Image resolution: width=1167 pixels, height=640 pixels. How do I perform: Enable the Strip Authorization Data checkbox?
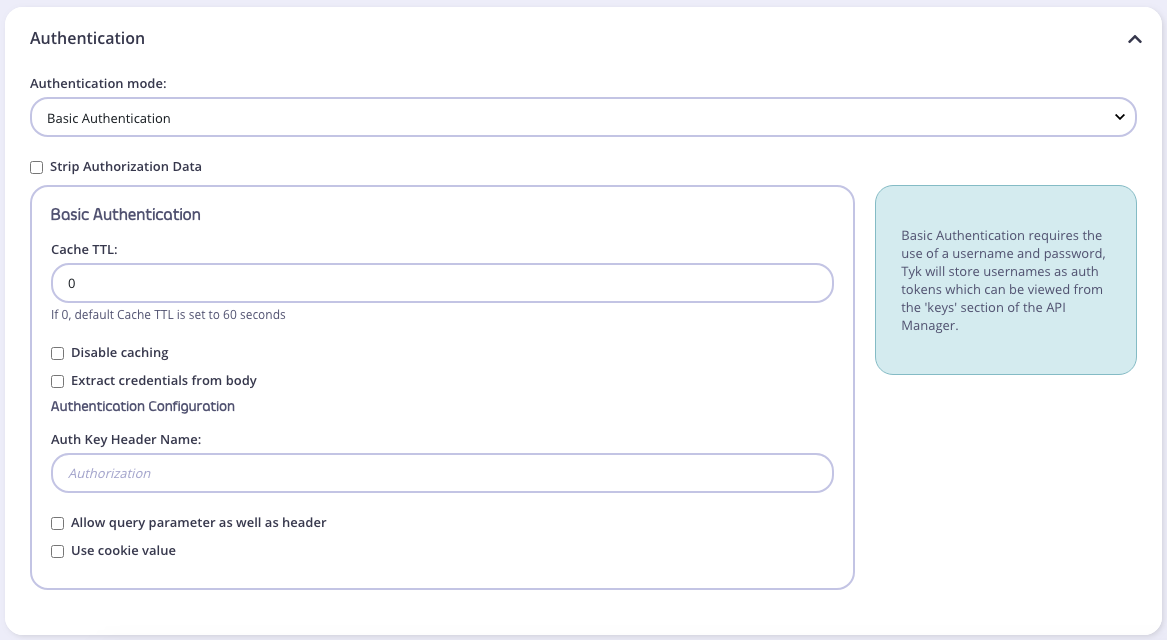37,167
